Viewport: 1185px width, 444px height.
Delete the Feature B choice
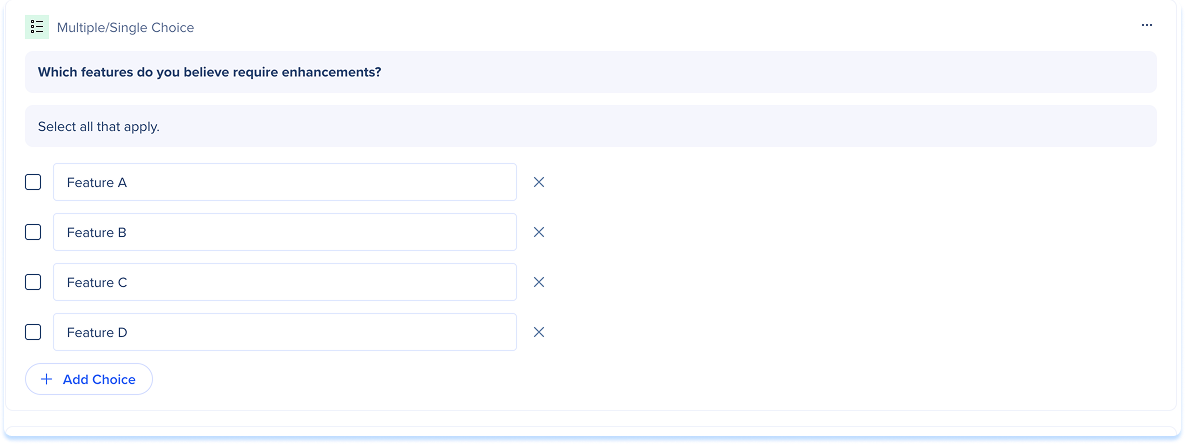[538, 232]
